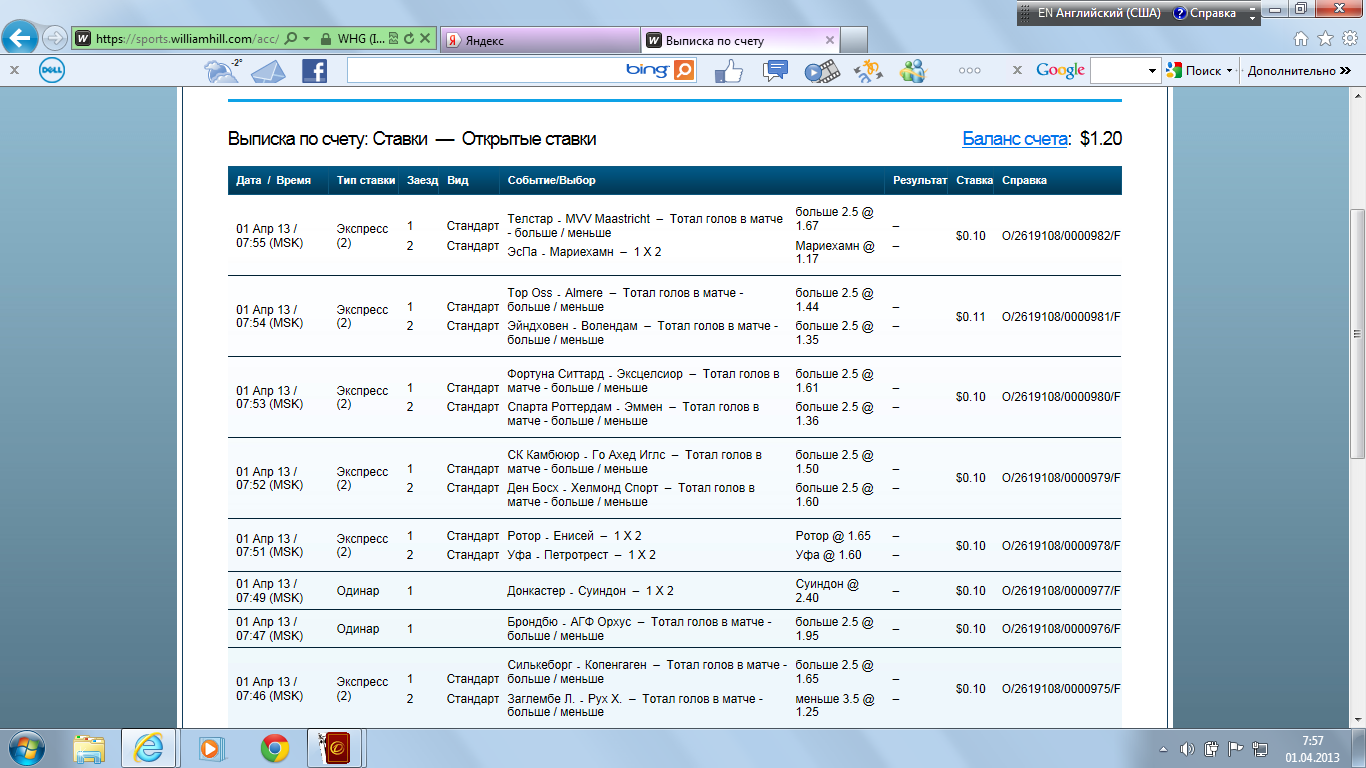
Task: Launch Google Chrome from the taskbar
Action: pyautogui.click(x=275, y=748)
